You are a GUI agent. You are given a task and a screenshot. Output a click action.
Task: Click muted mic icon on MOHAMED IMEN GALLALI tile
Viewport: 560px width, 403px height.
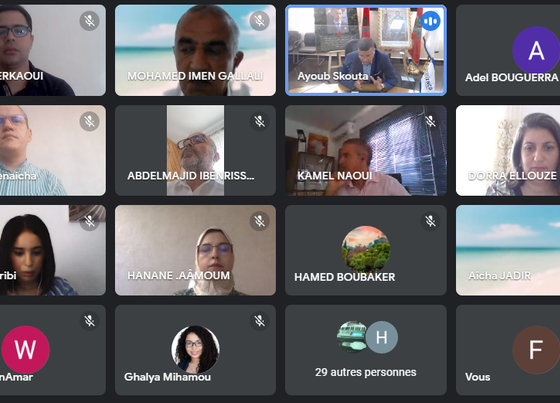260,21
